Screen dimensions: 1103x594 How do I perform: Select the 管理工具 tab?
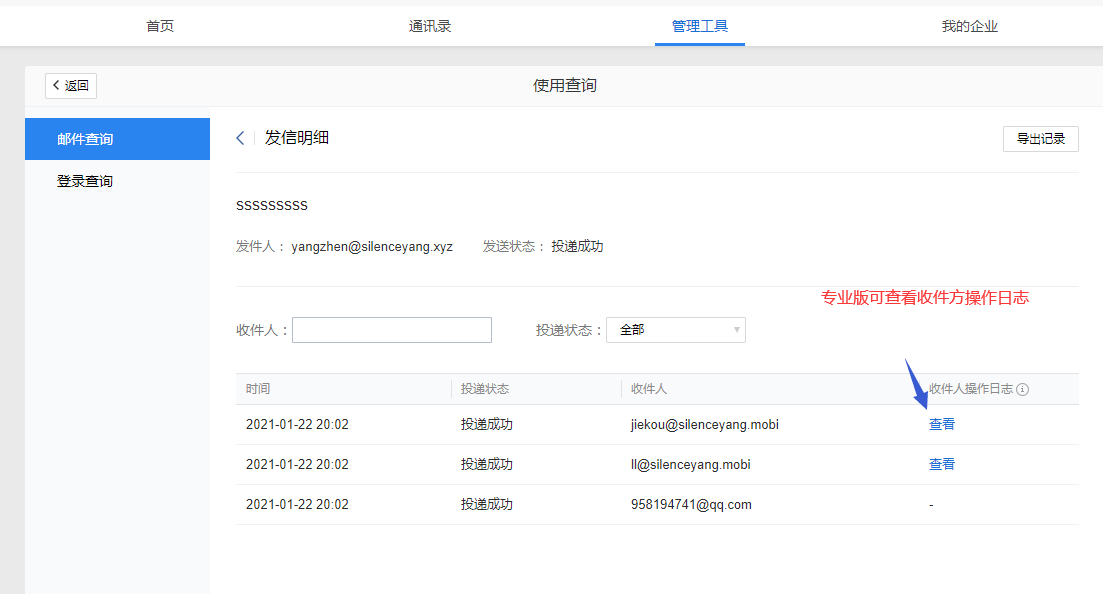point(699,26)
